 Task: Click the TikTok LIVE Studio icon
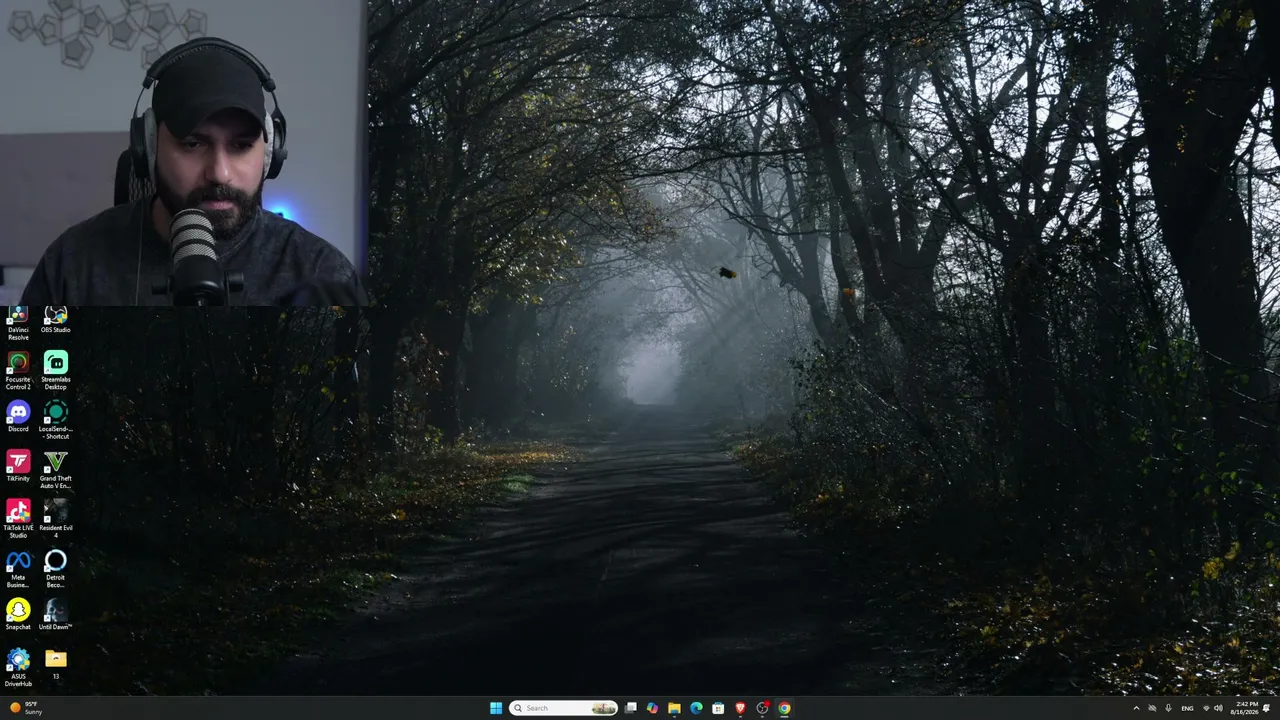[18, 519]
